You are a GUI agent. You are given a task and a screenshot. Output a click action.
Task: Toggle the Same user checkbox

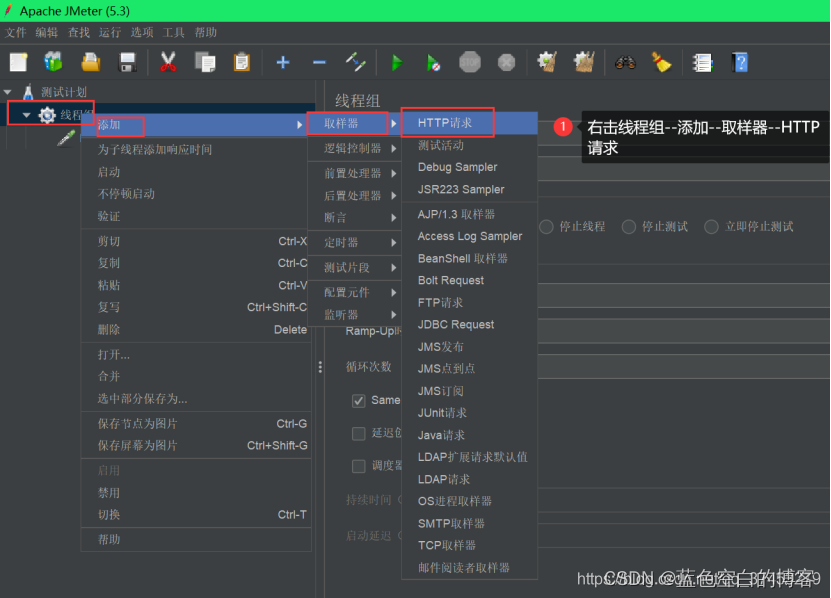pos(359,401)
